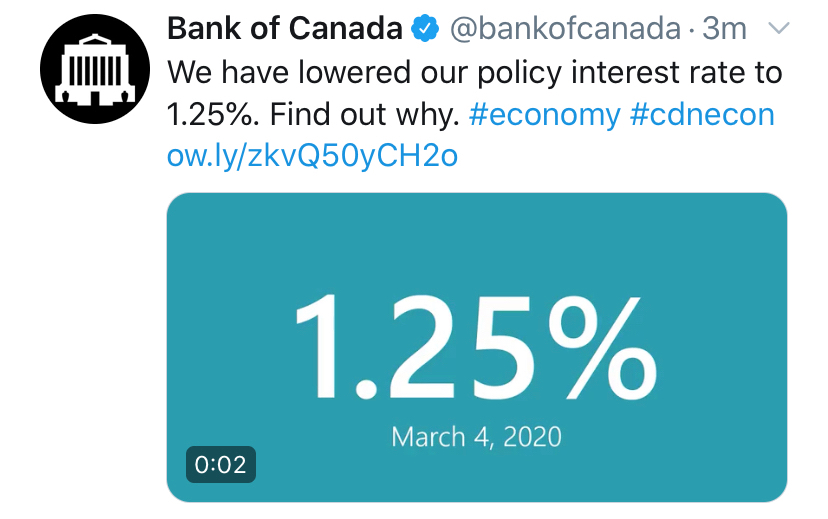This screenshot has width=828, height=519.
Task: Open the Bank of Canada display name
Action: 285,29
